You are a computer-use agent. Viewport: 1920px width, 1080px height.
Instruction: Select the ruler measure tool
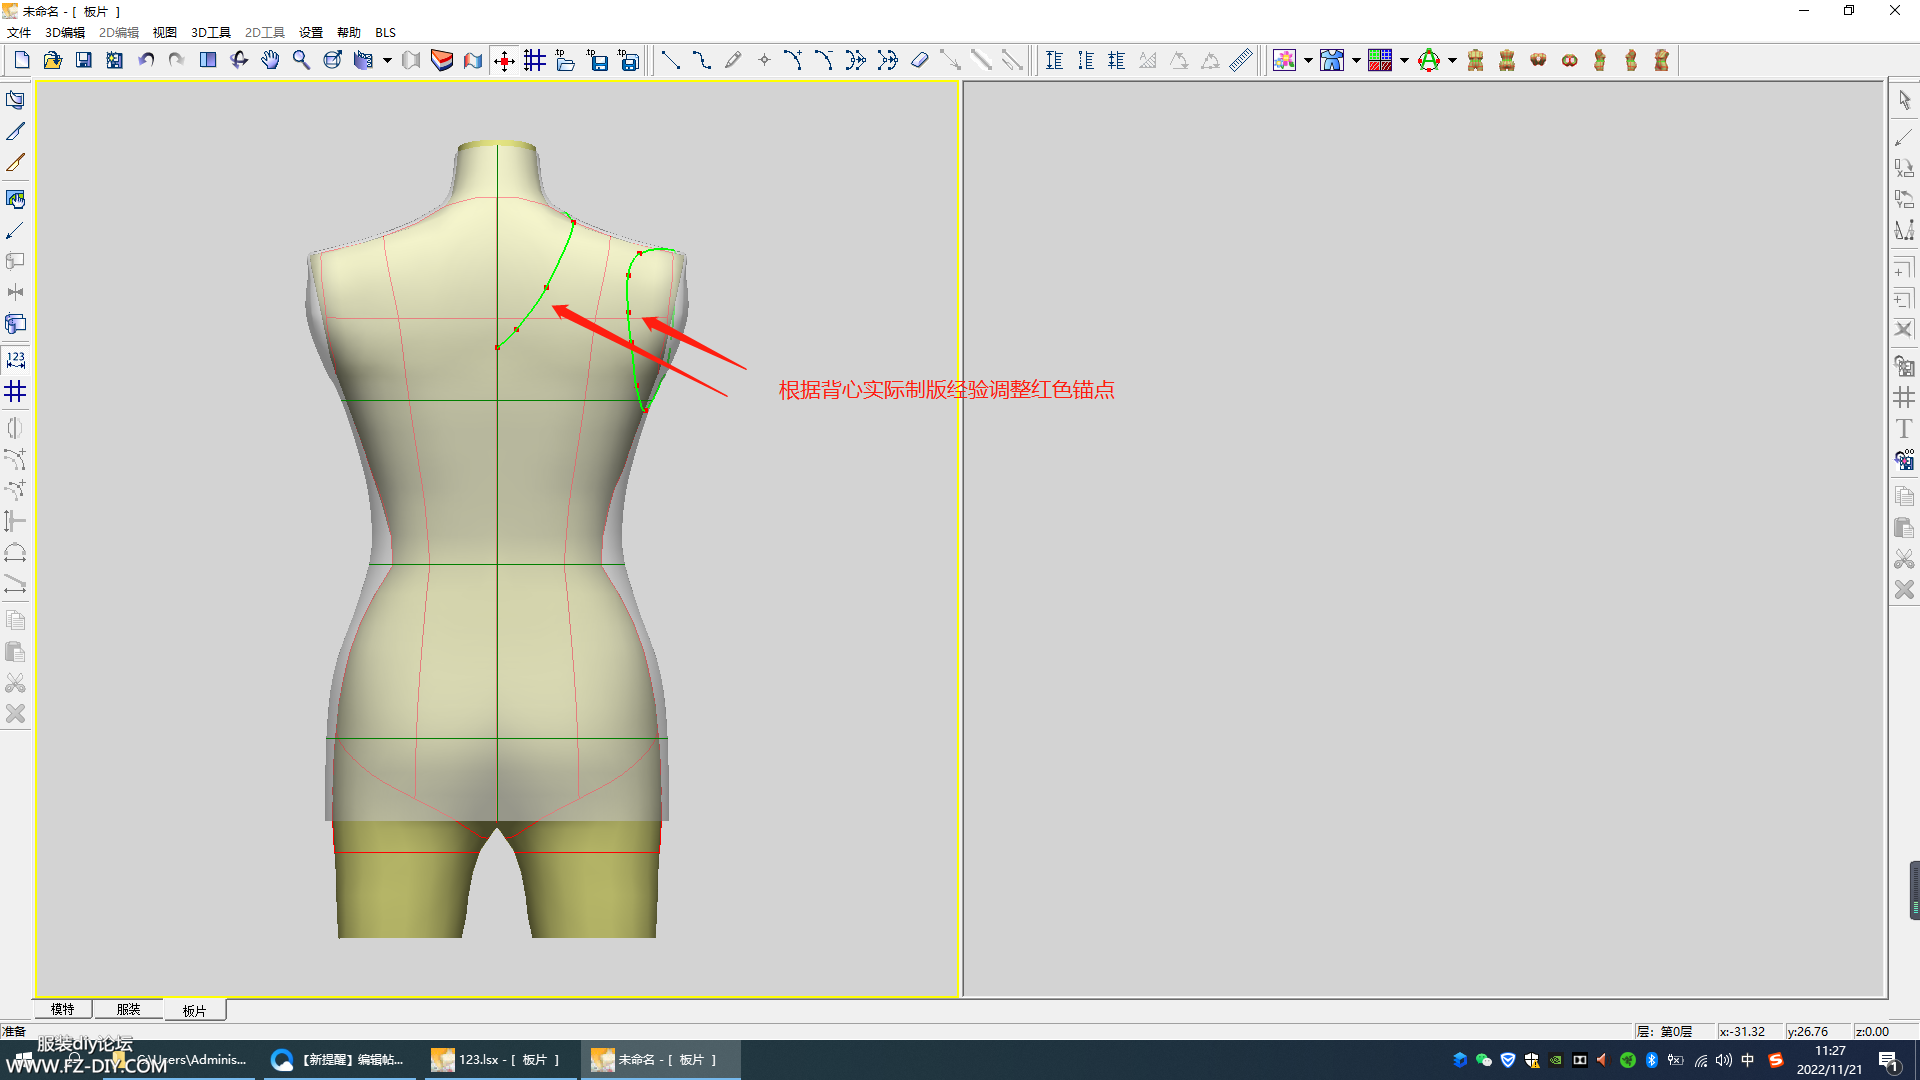pyautogui.click(x=1241, y=61)
